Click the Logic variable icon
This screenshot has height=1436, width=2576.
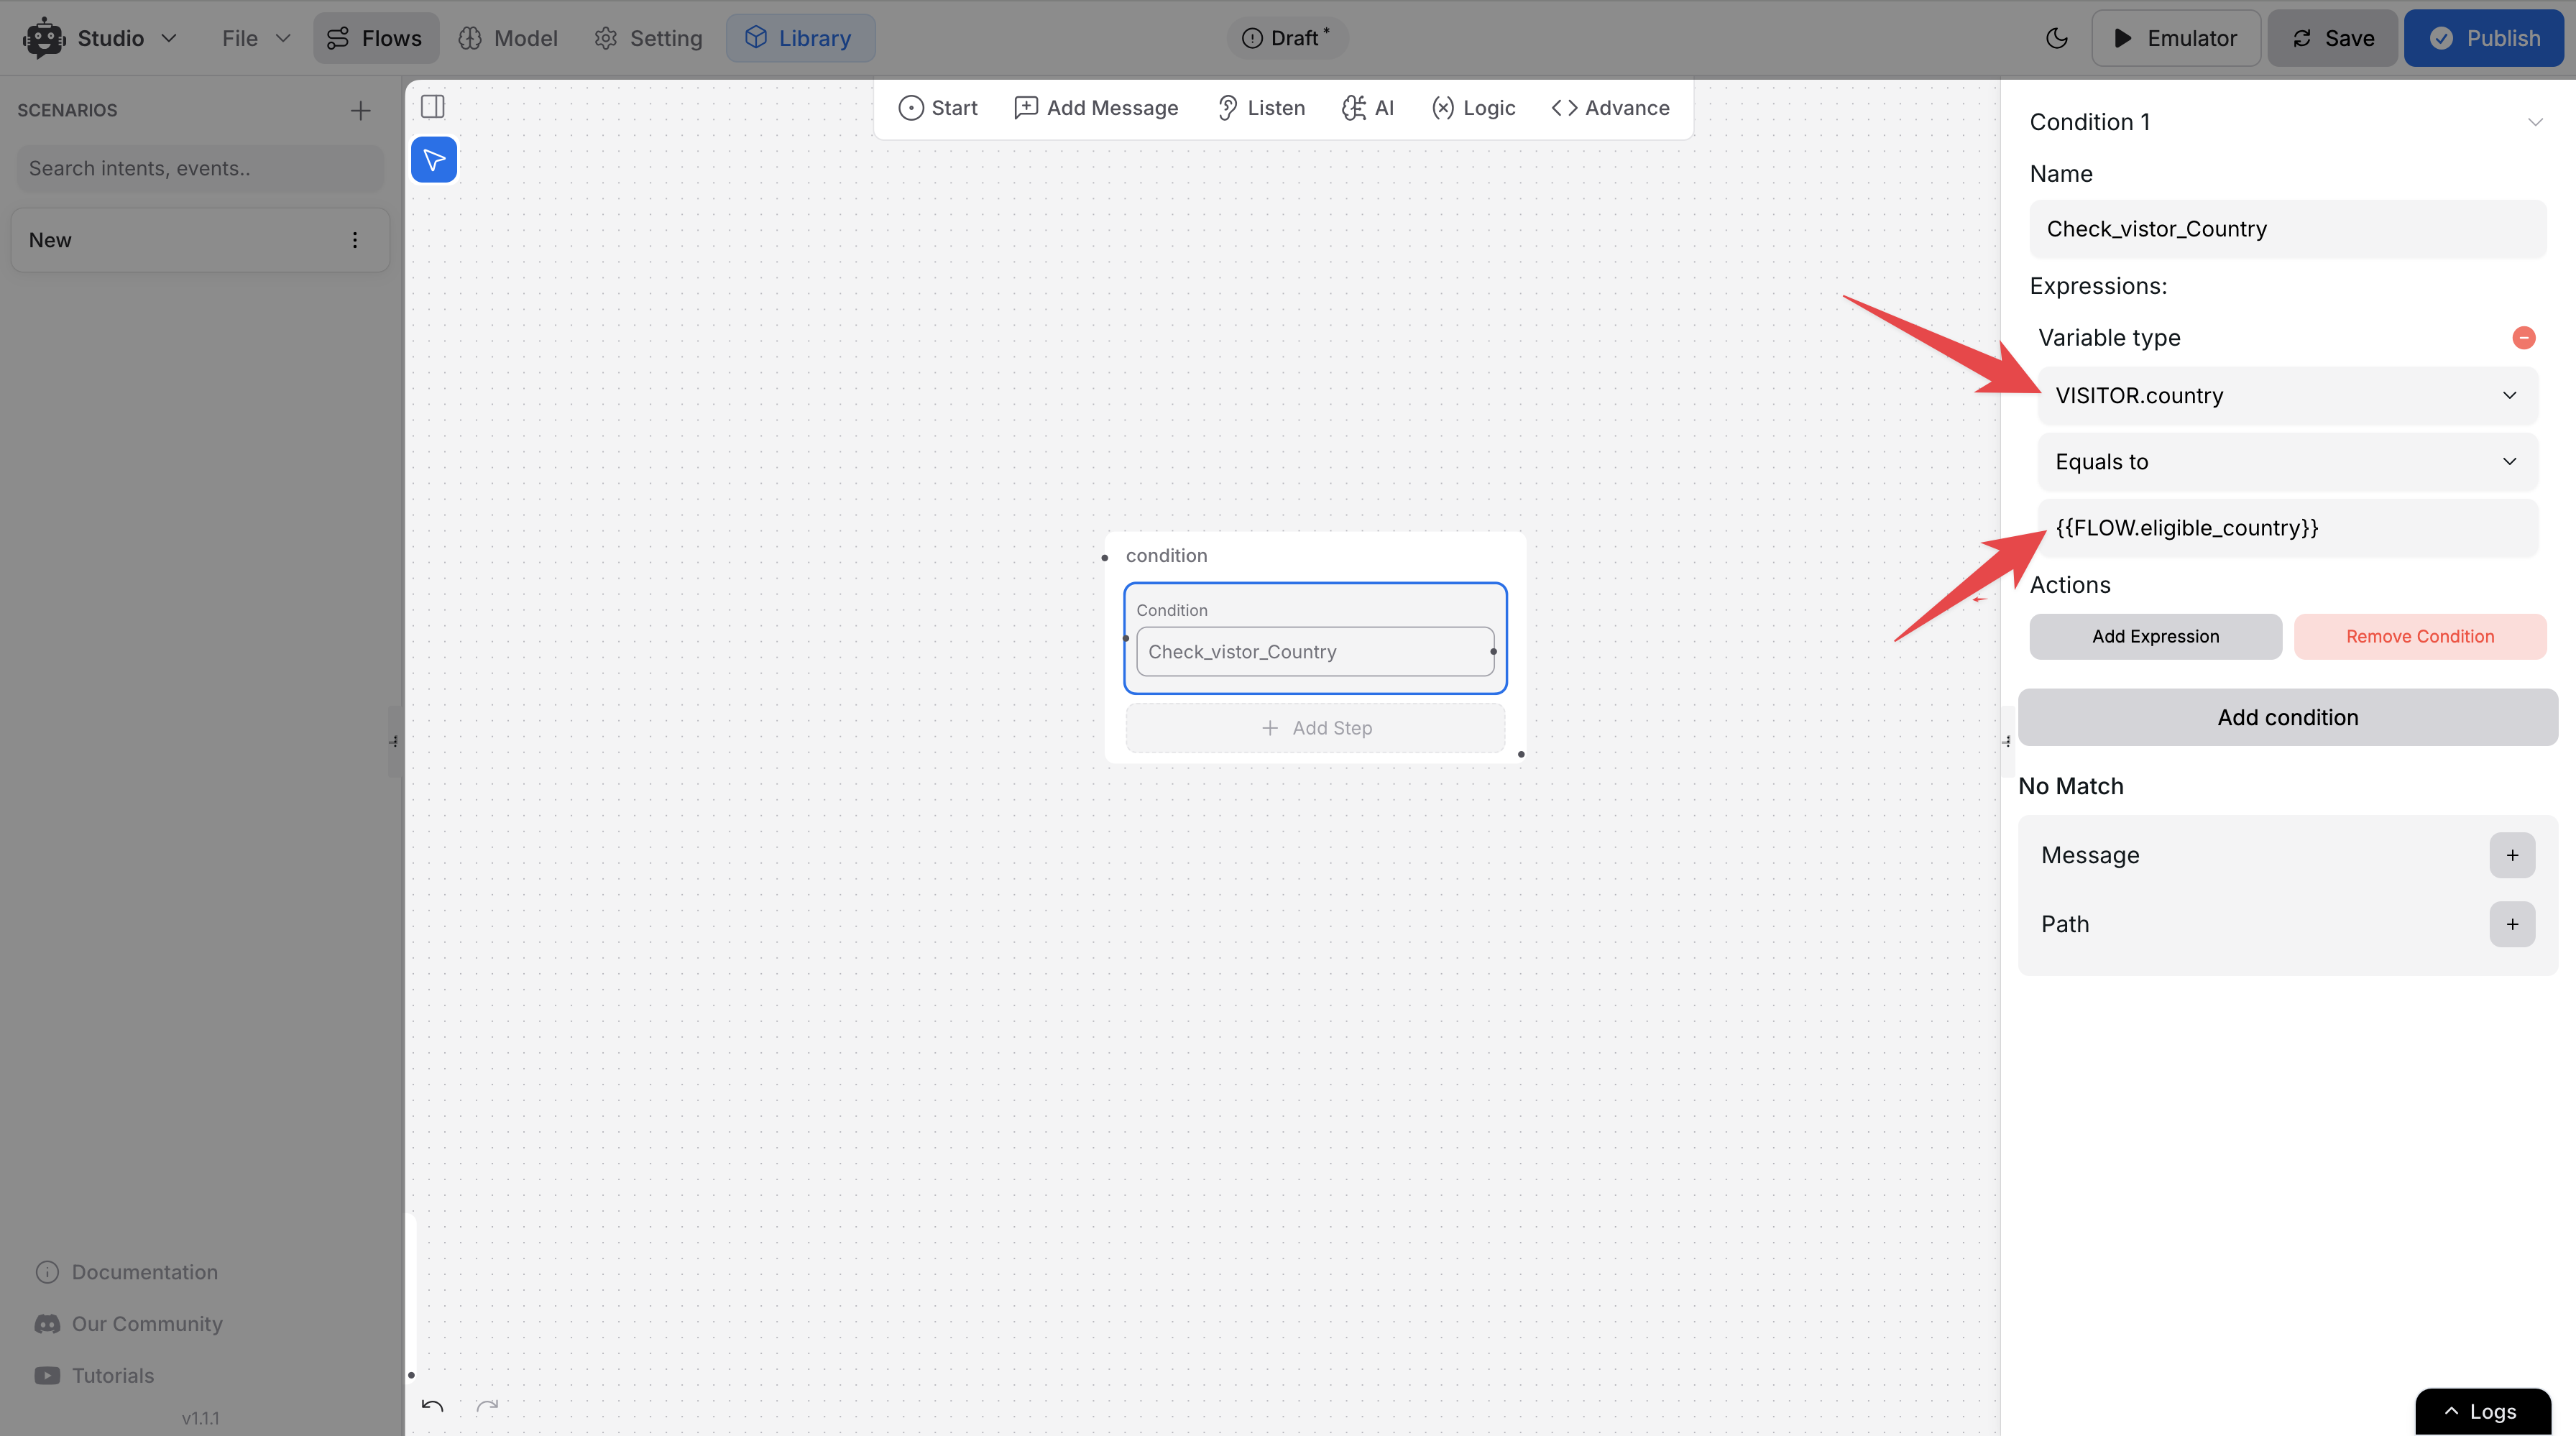point(1443,108)
